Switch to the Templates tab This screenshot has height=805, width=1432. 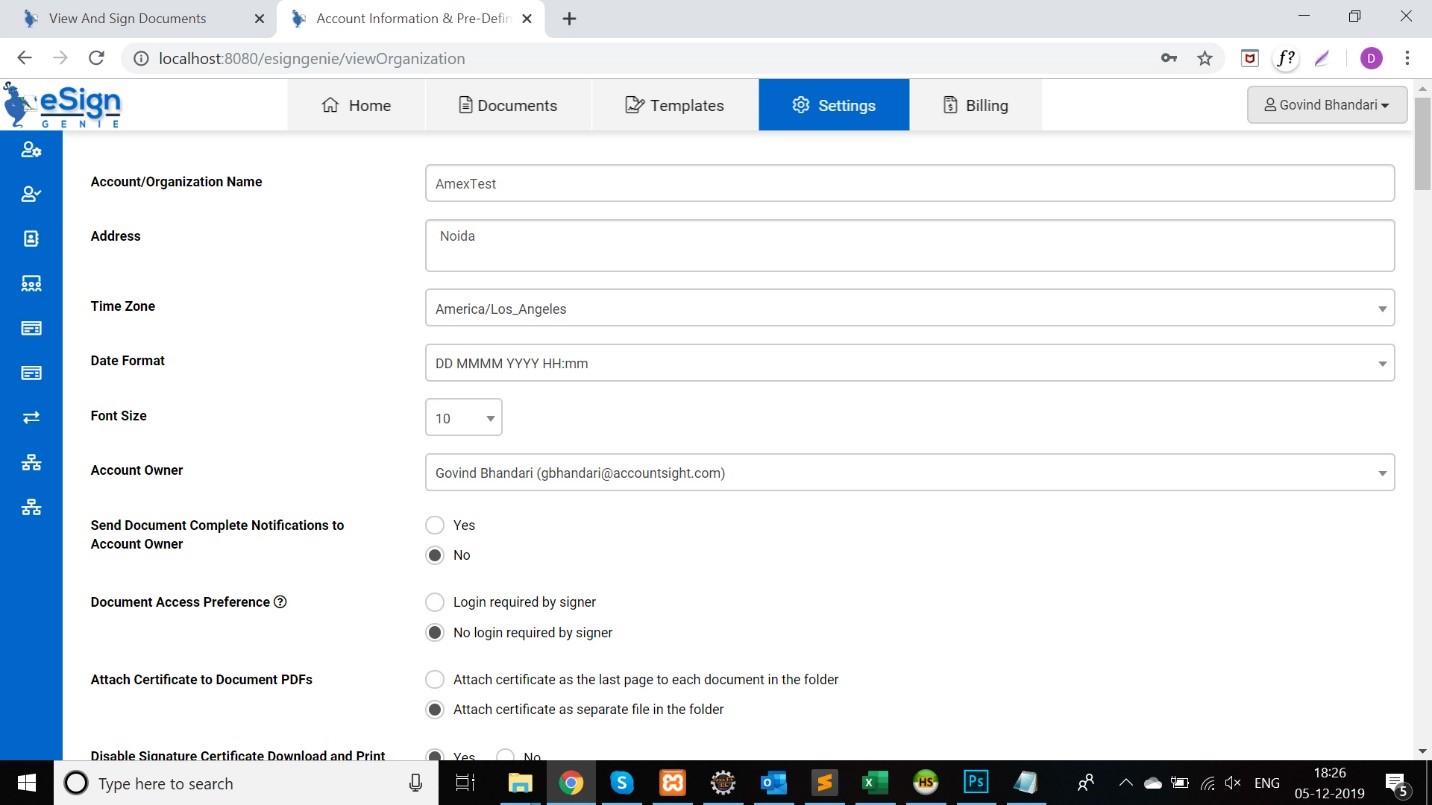tap(675, 104)
